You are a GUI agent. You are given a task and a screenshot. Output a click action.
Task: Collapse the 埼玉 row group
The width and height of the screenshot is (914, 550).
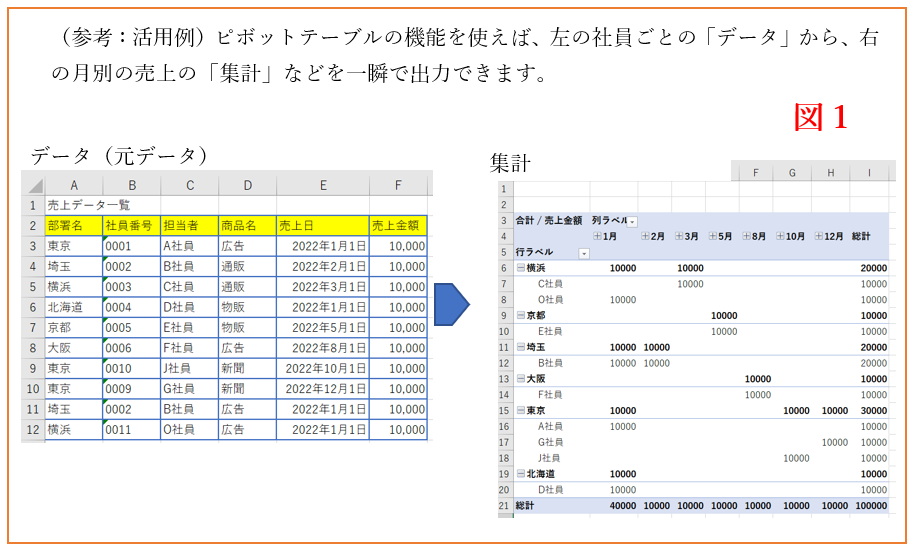point(520,347)
